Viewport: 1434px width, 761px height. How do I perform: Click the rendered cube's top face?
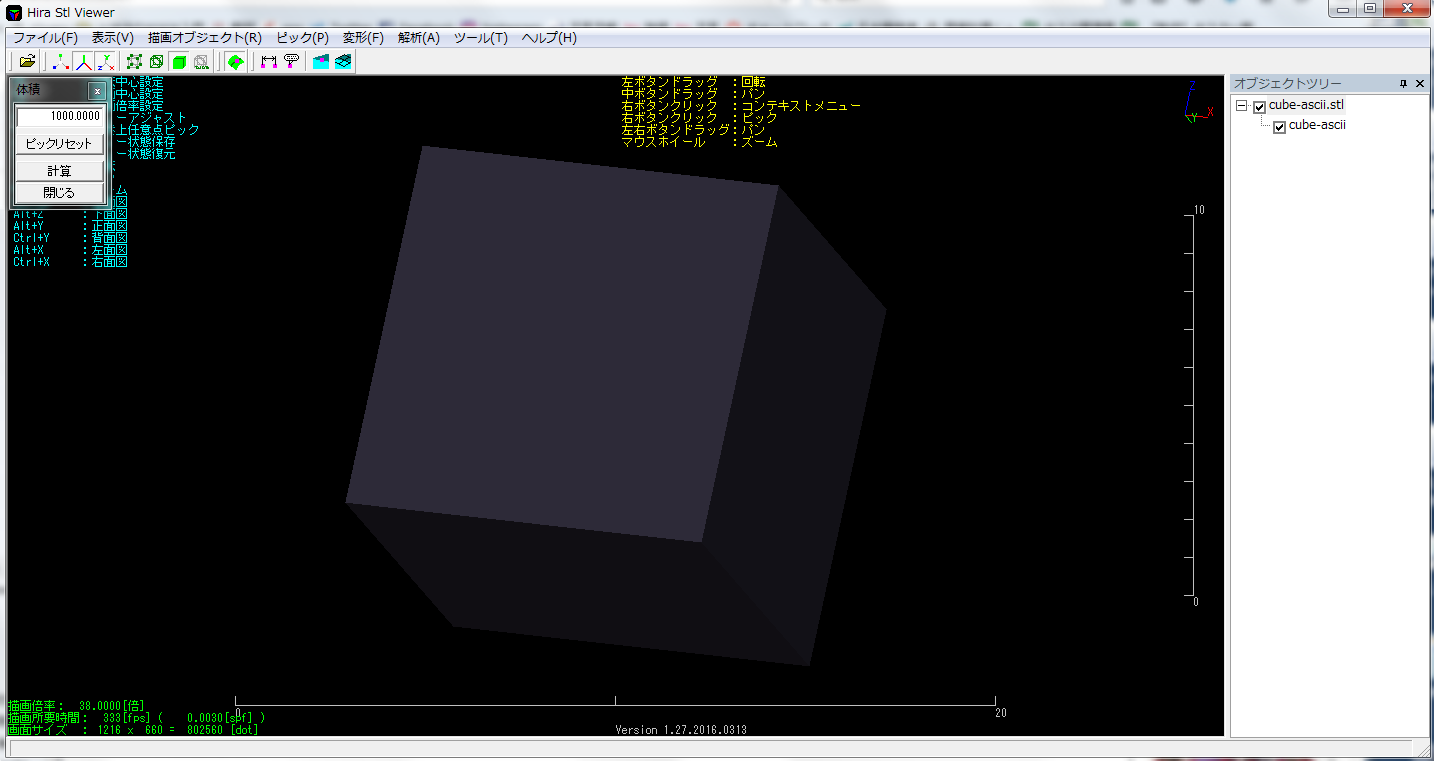tap(561, 343)
